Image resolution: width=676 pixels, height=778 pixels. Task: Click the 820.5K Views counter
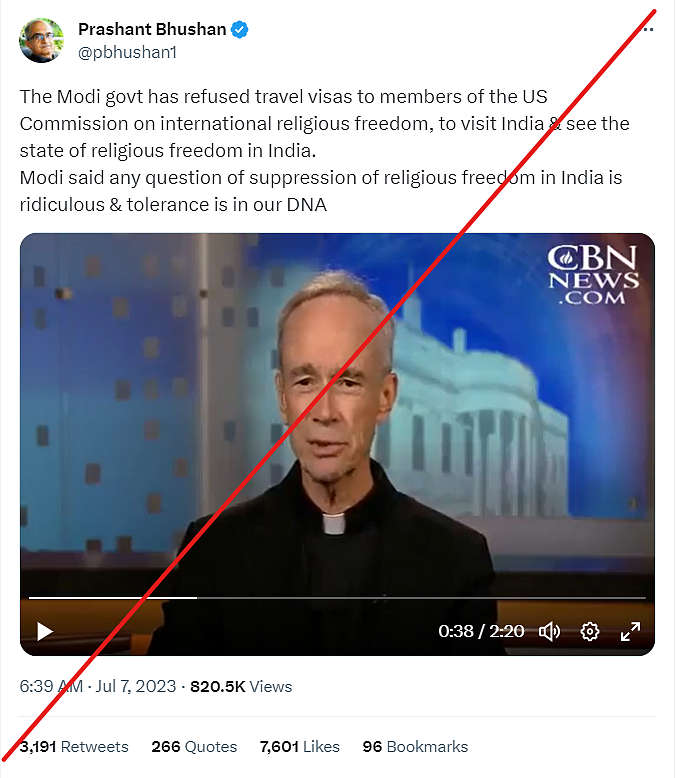[241, 686]
